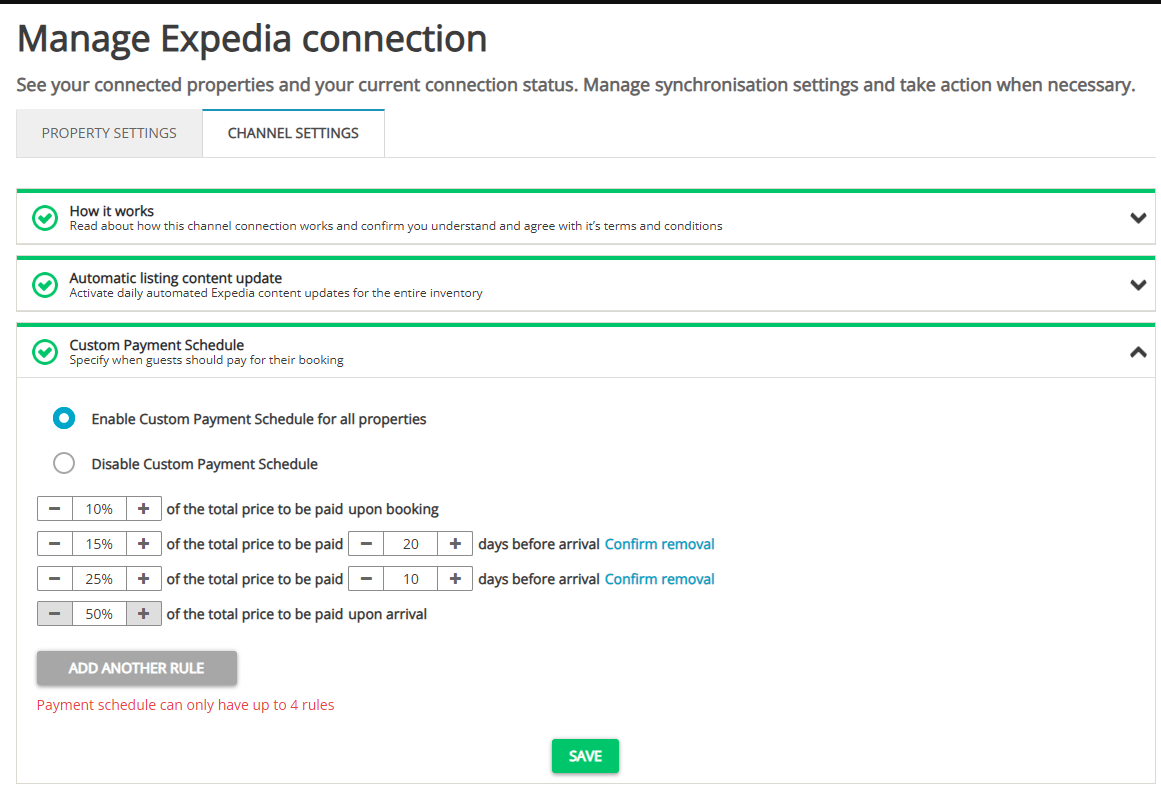Screen dimensions: 1161x787
Task: Increase the 20 days before arrival value
Action: tap(455, 543)
